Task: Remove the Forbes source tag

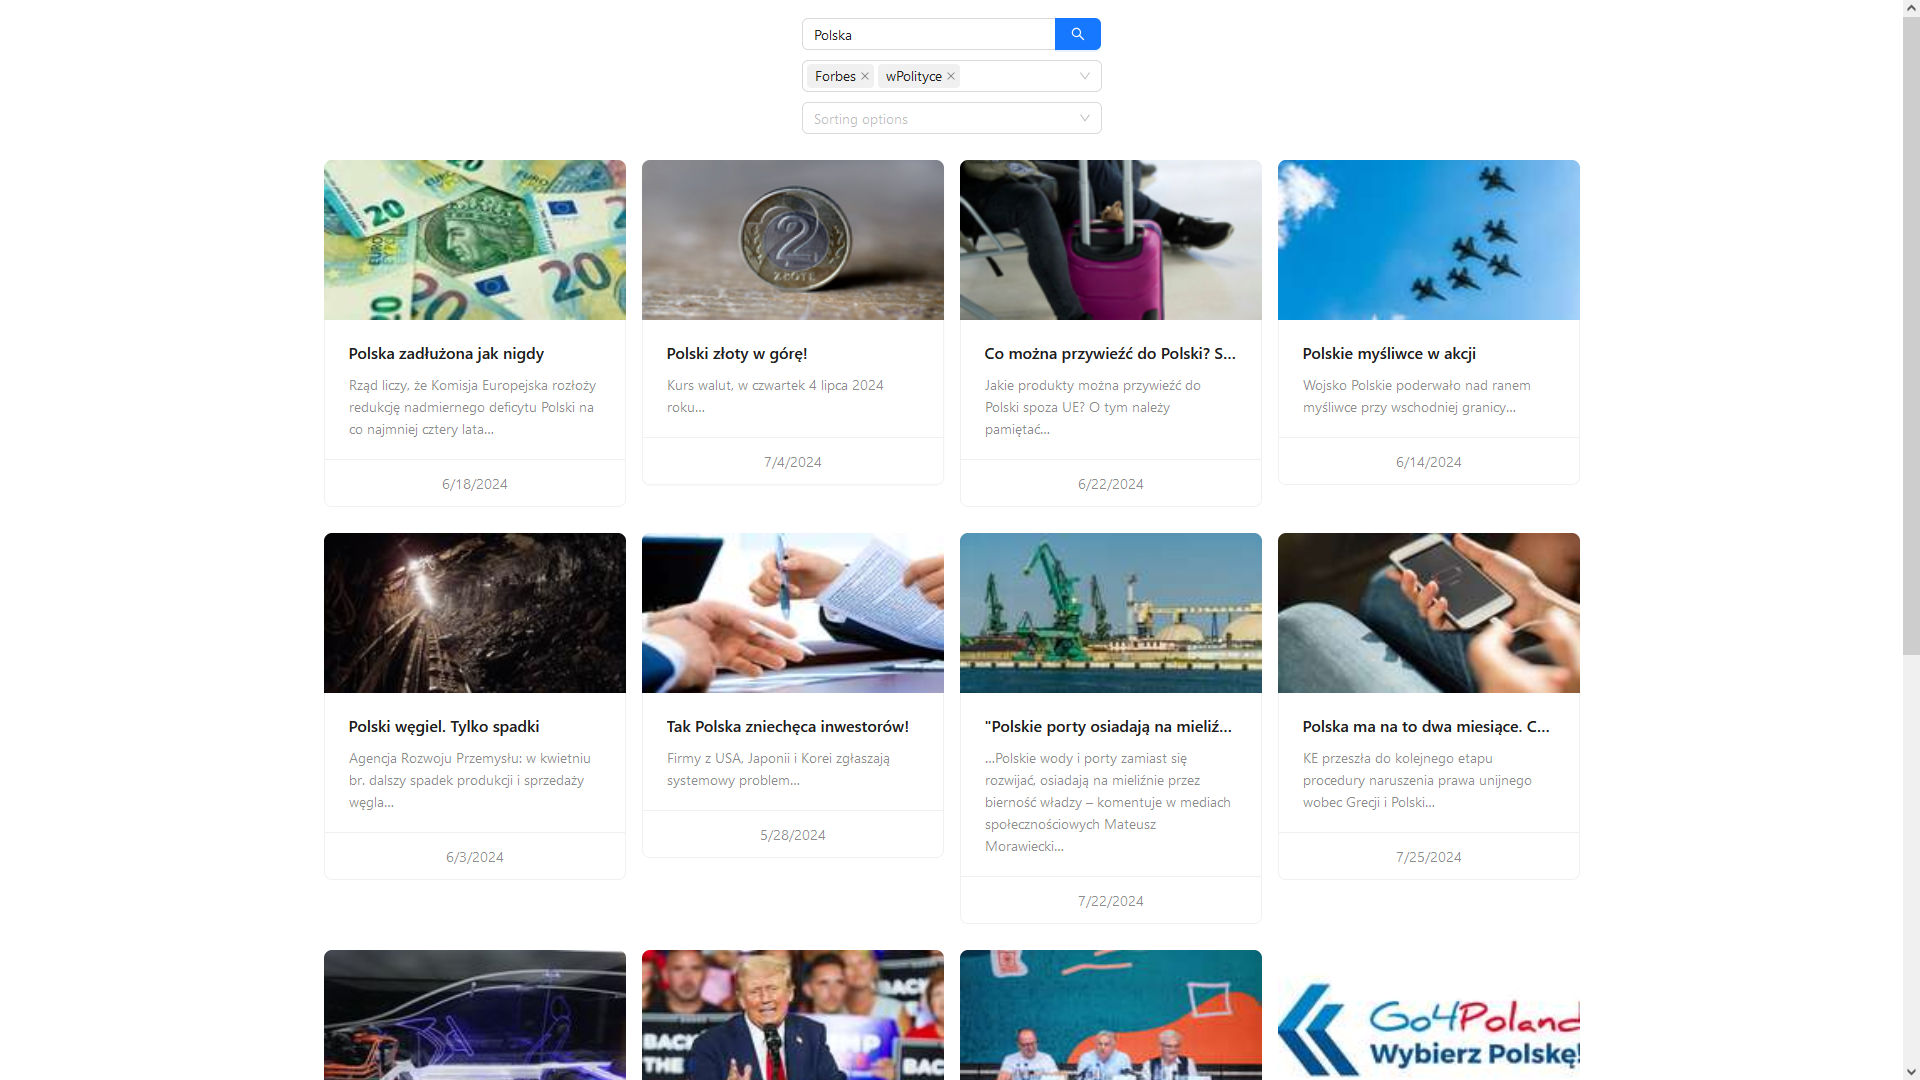Action: point(865,76)
